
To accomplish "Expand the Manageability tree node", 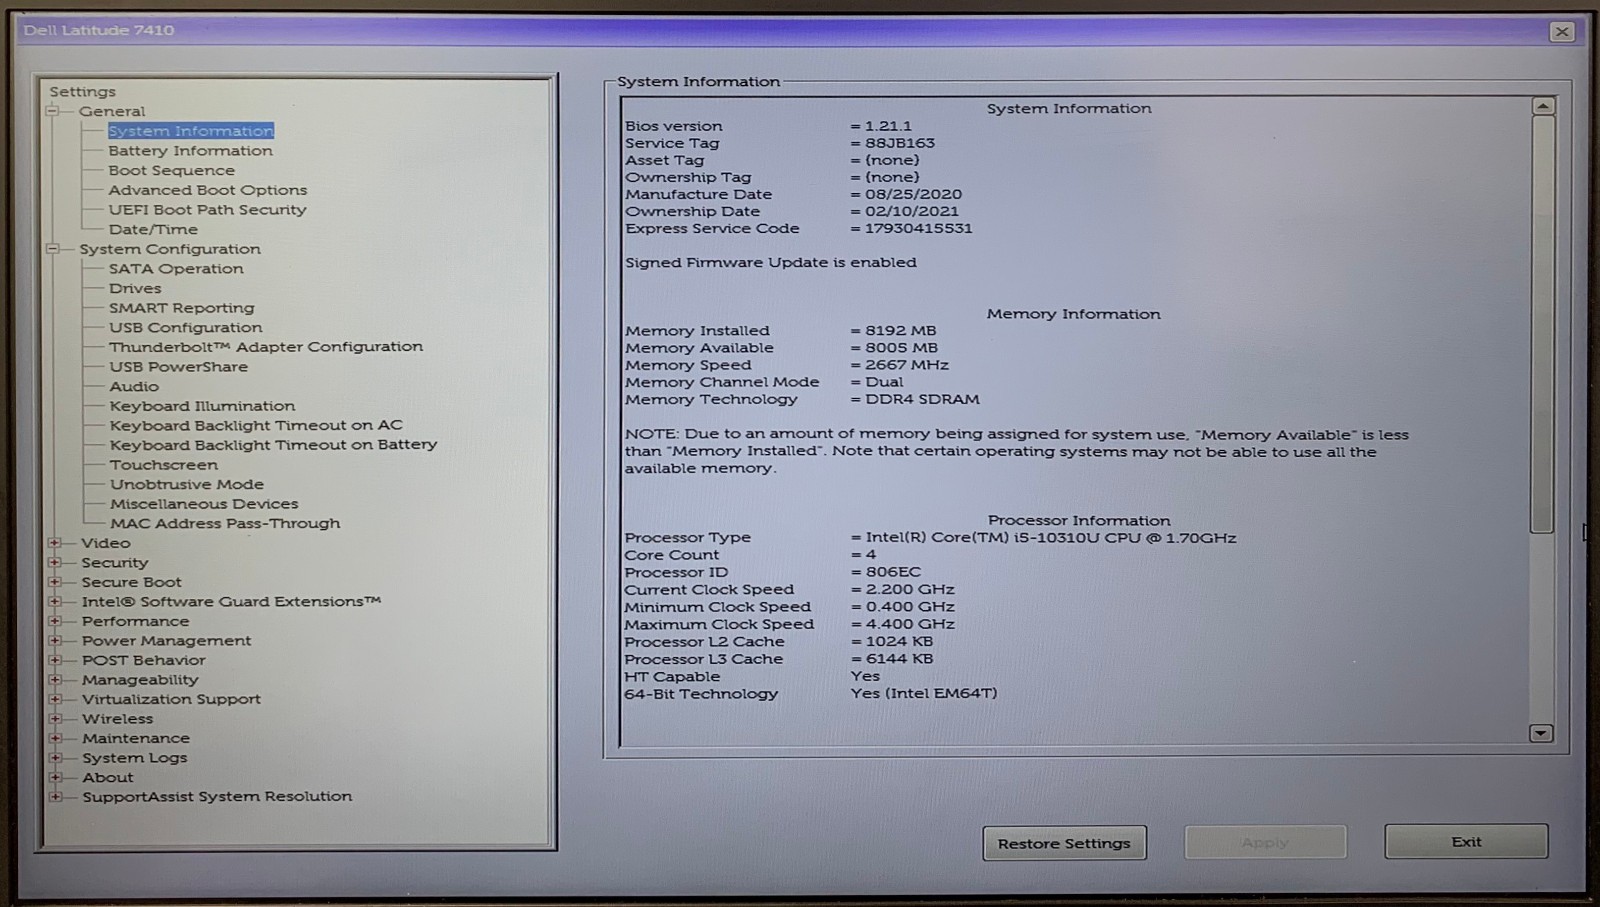I will tap(55, 680).
